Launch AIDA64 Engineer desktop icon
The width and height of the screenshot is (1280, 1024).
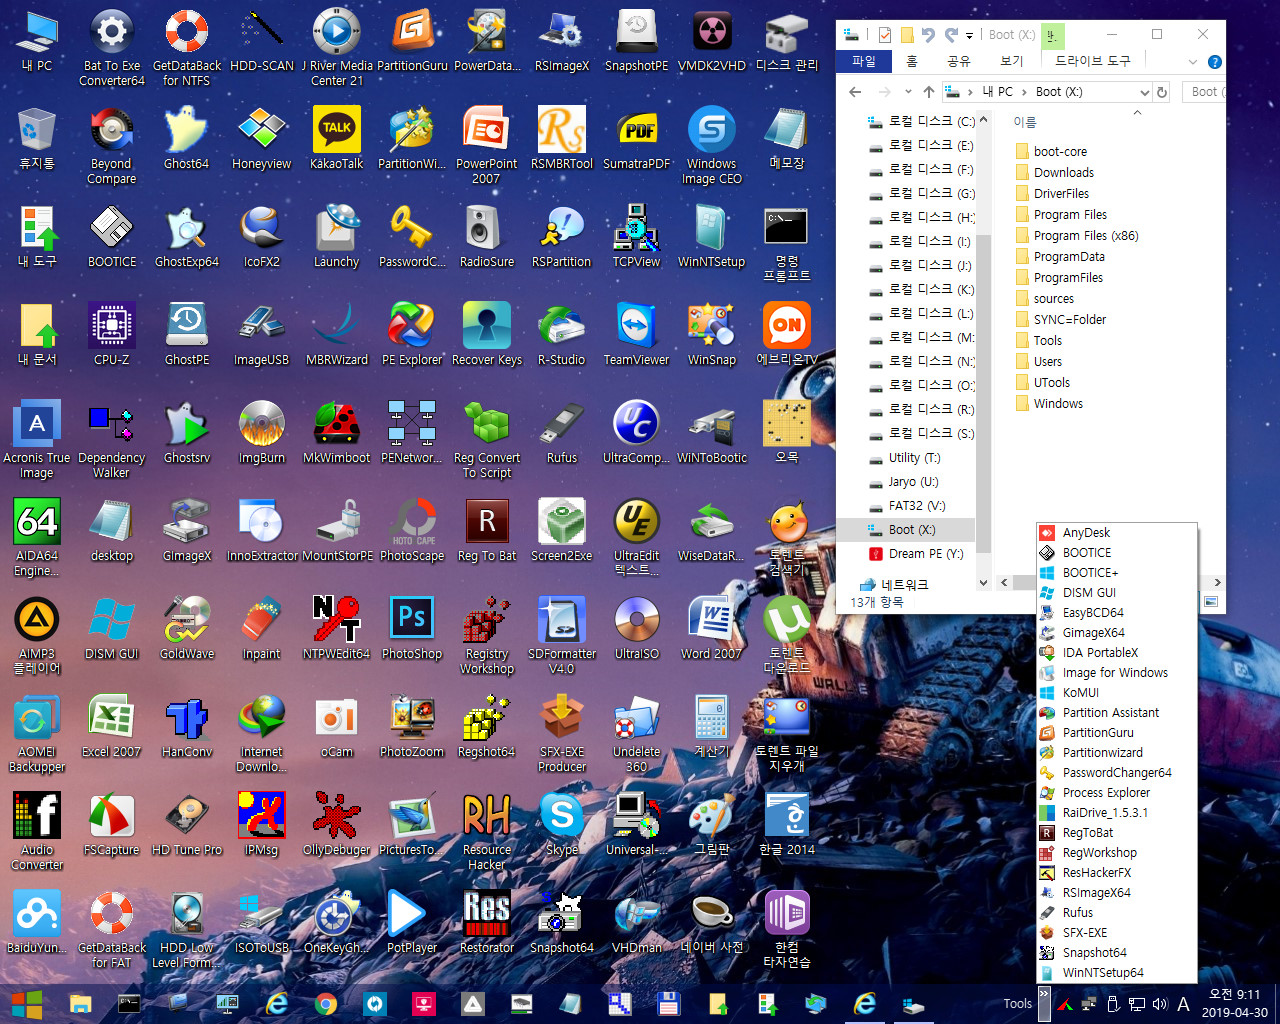pos(37,538)
